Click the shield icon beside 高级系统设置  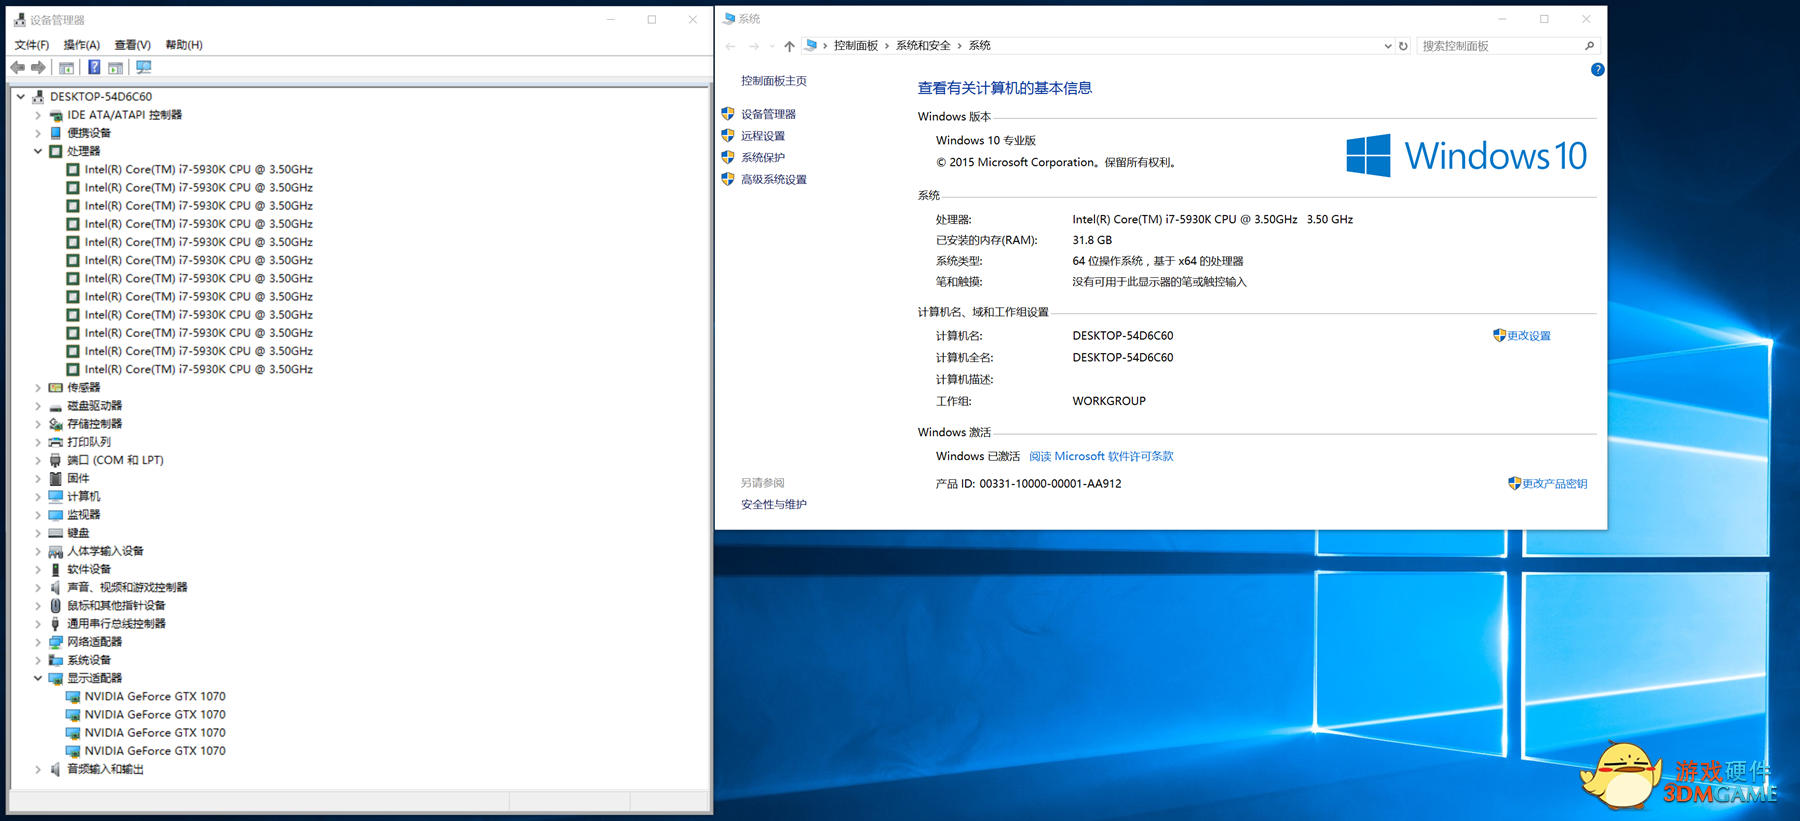click(x=728, y=180)
